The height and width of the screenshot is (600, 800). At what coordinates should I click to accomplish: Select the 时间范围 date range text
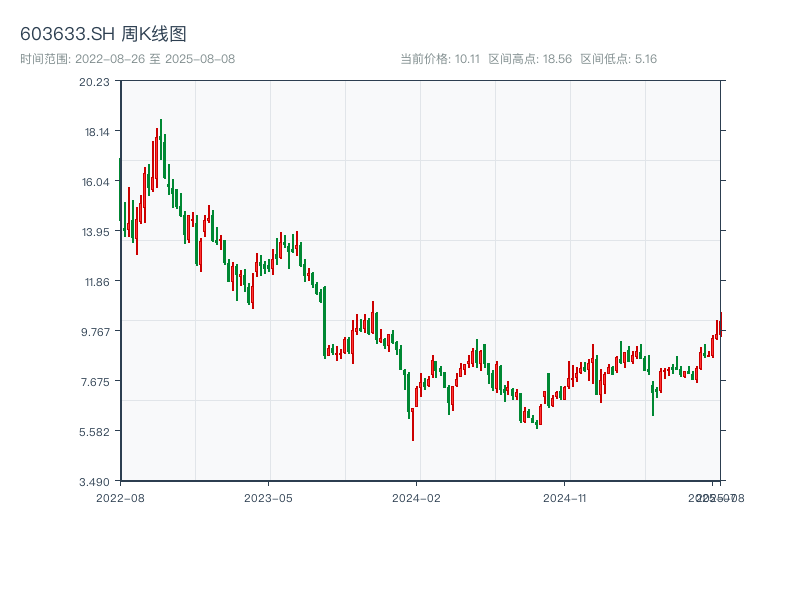click(x=127, y=59)
